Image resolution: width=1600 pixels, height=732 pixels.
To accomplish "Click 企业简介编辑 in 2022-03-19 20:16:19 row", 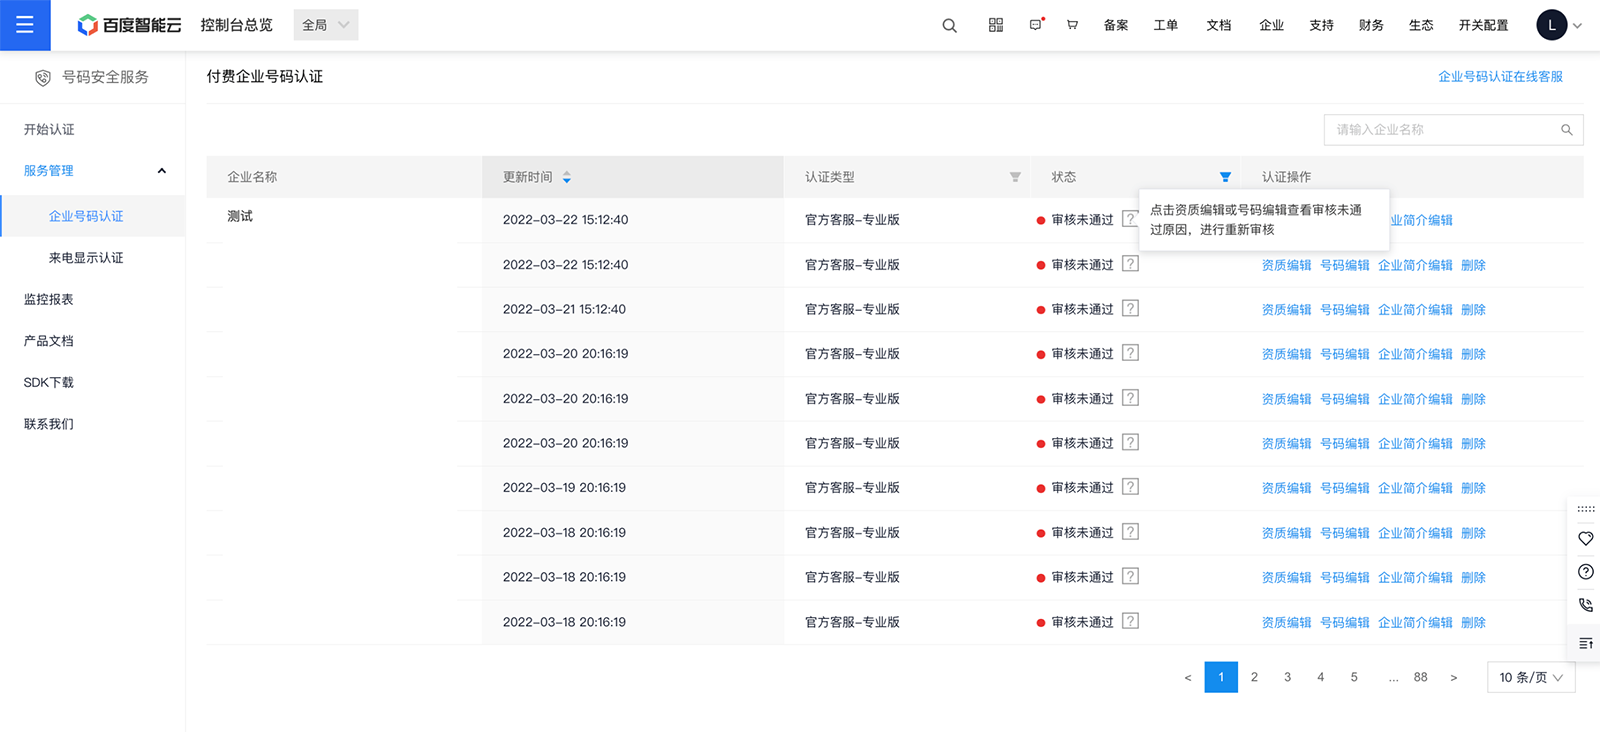I will pyautogui.click(x=1415, y=488).
